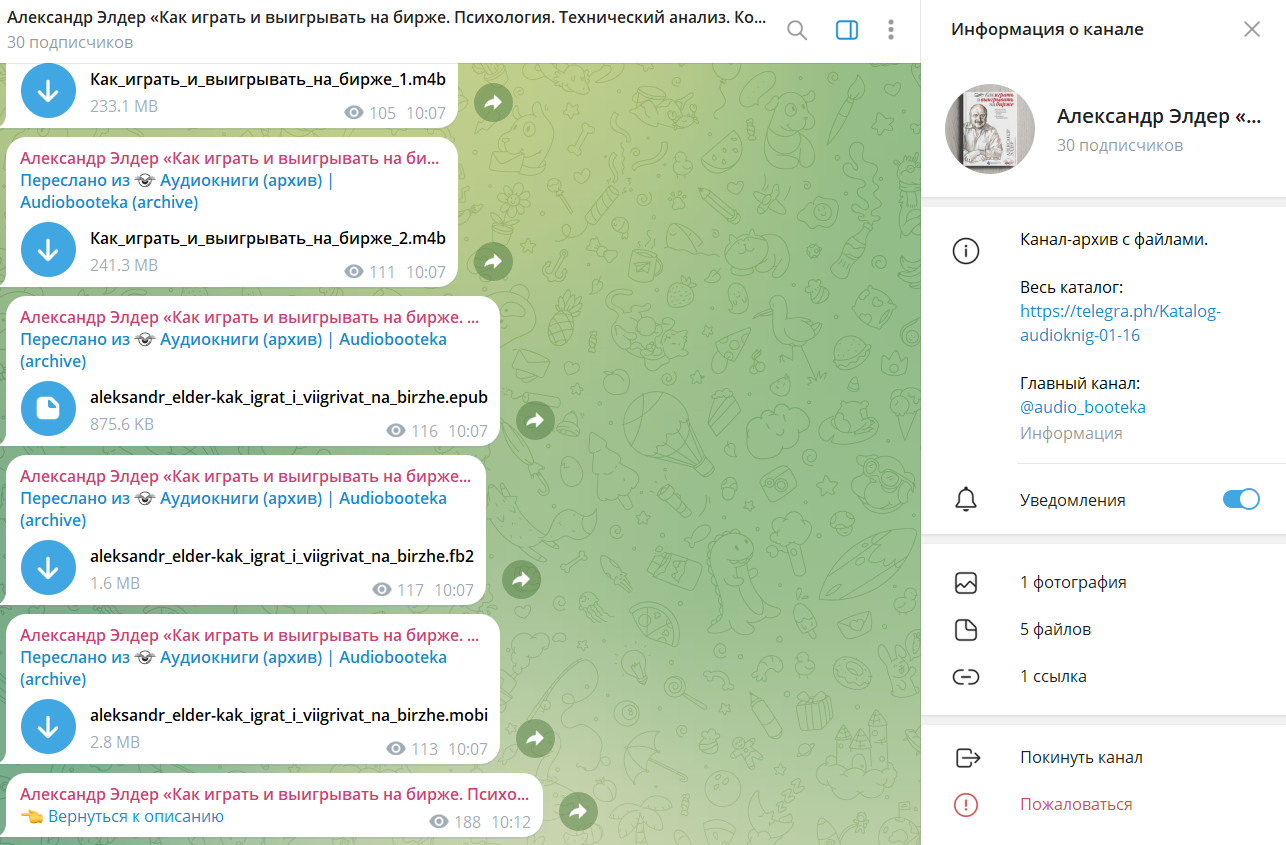
Task: Click 'Переслано из' source above fb2 file
Action: click(x=233, y=509)
